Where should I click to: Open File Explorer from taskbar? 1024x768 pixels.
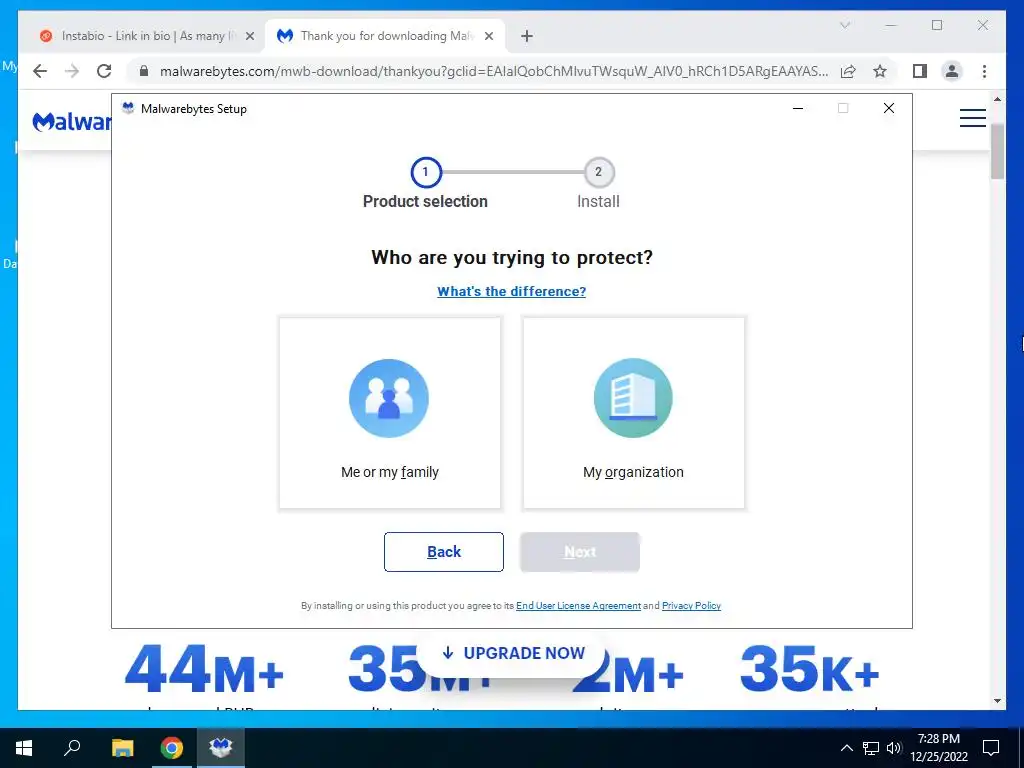pos(122,748)
